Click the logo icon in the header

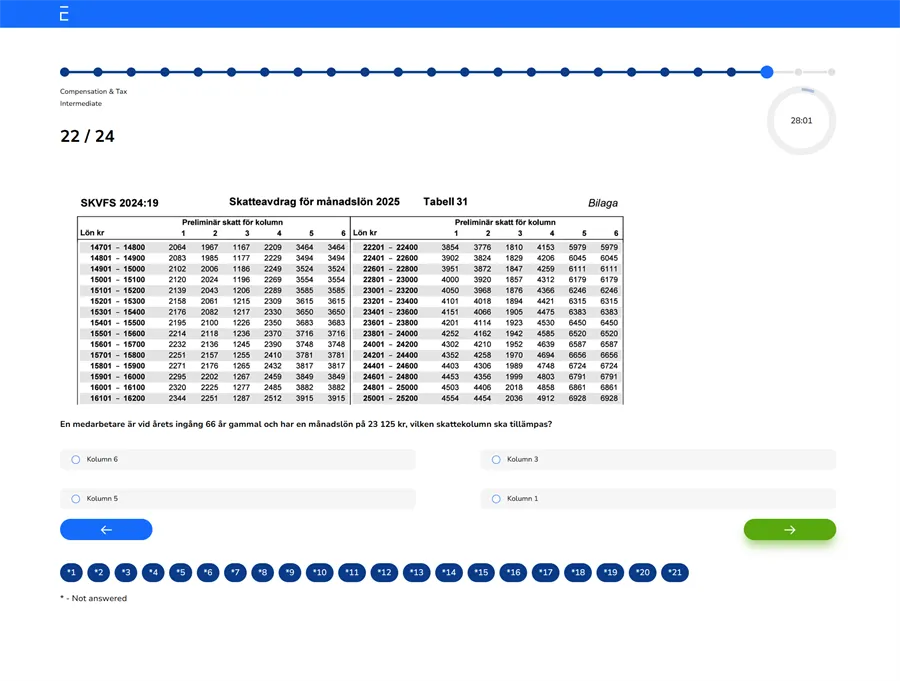64,13
